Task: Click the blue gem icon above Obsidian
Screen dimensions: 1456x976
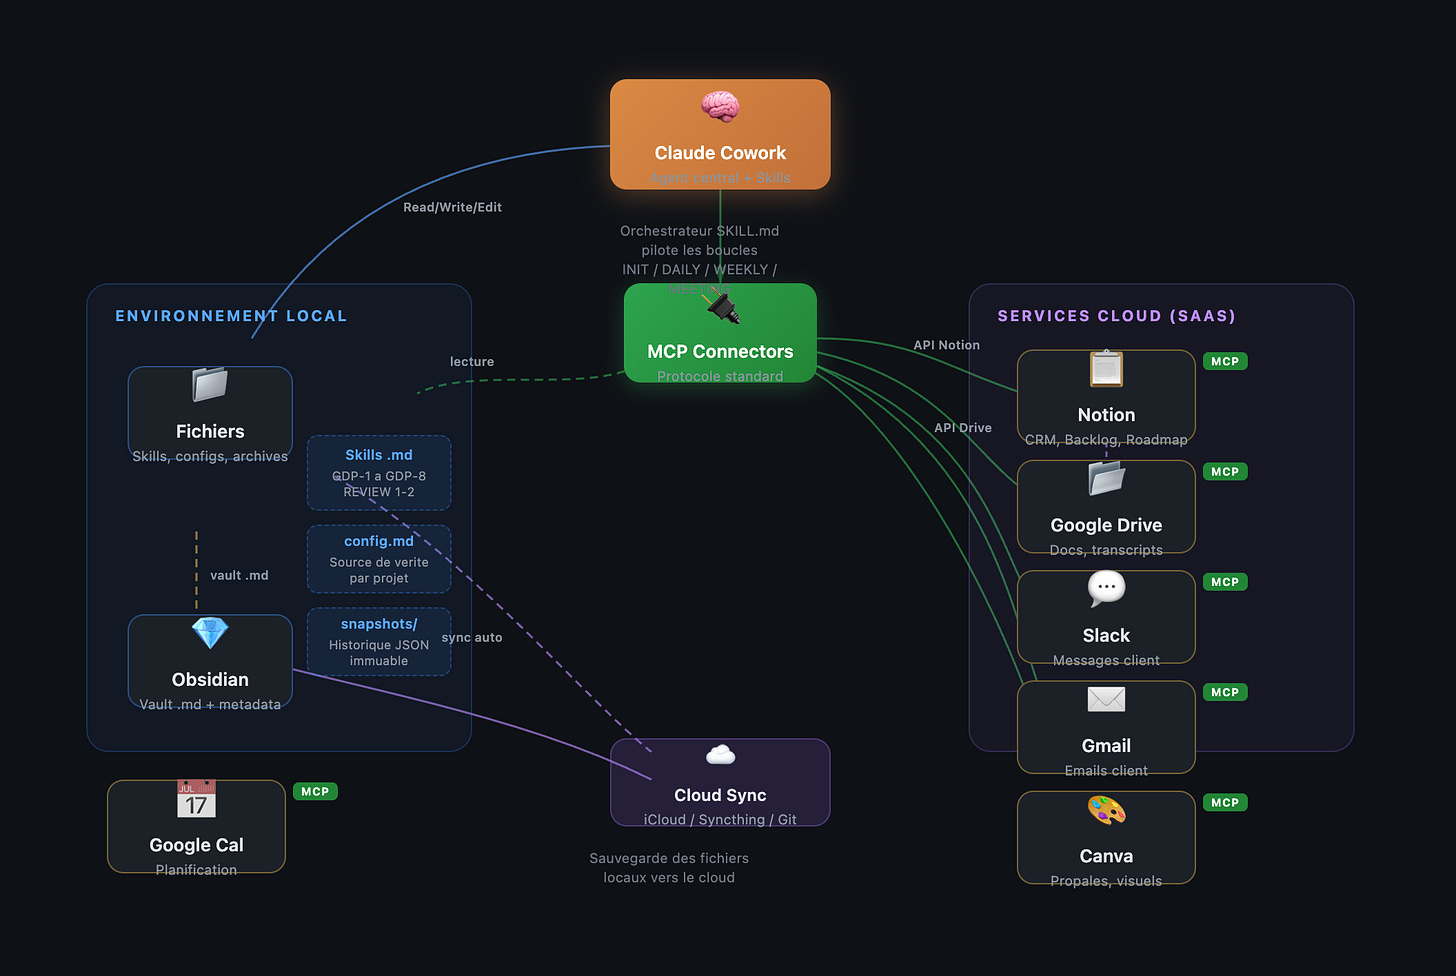Action: [x=210, y=633]
